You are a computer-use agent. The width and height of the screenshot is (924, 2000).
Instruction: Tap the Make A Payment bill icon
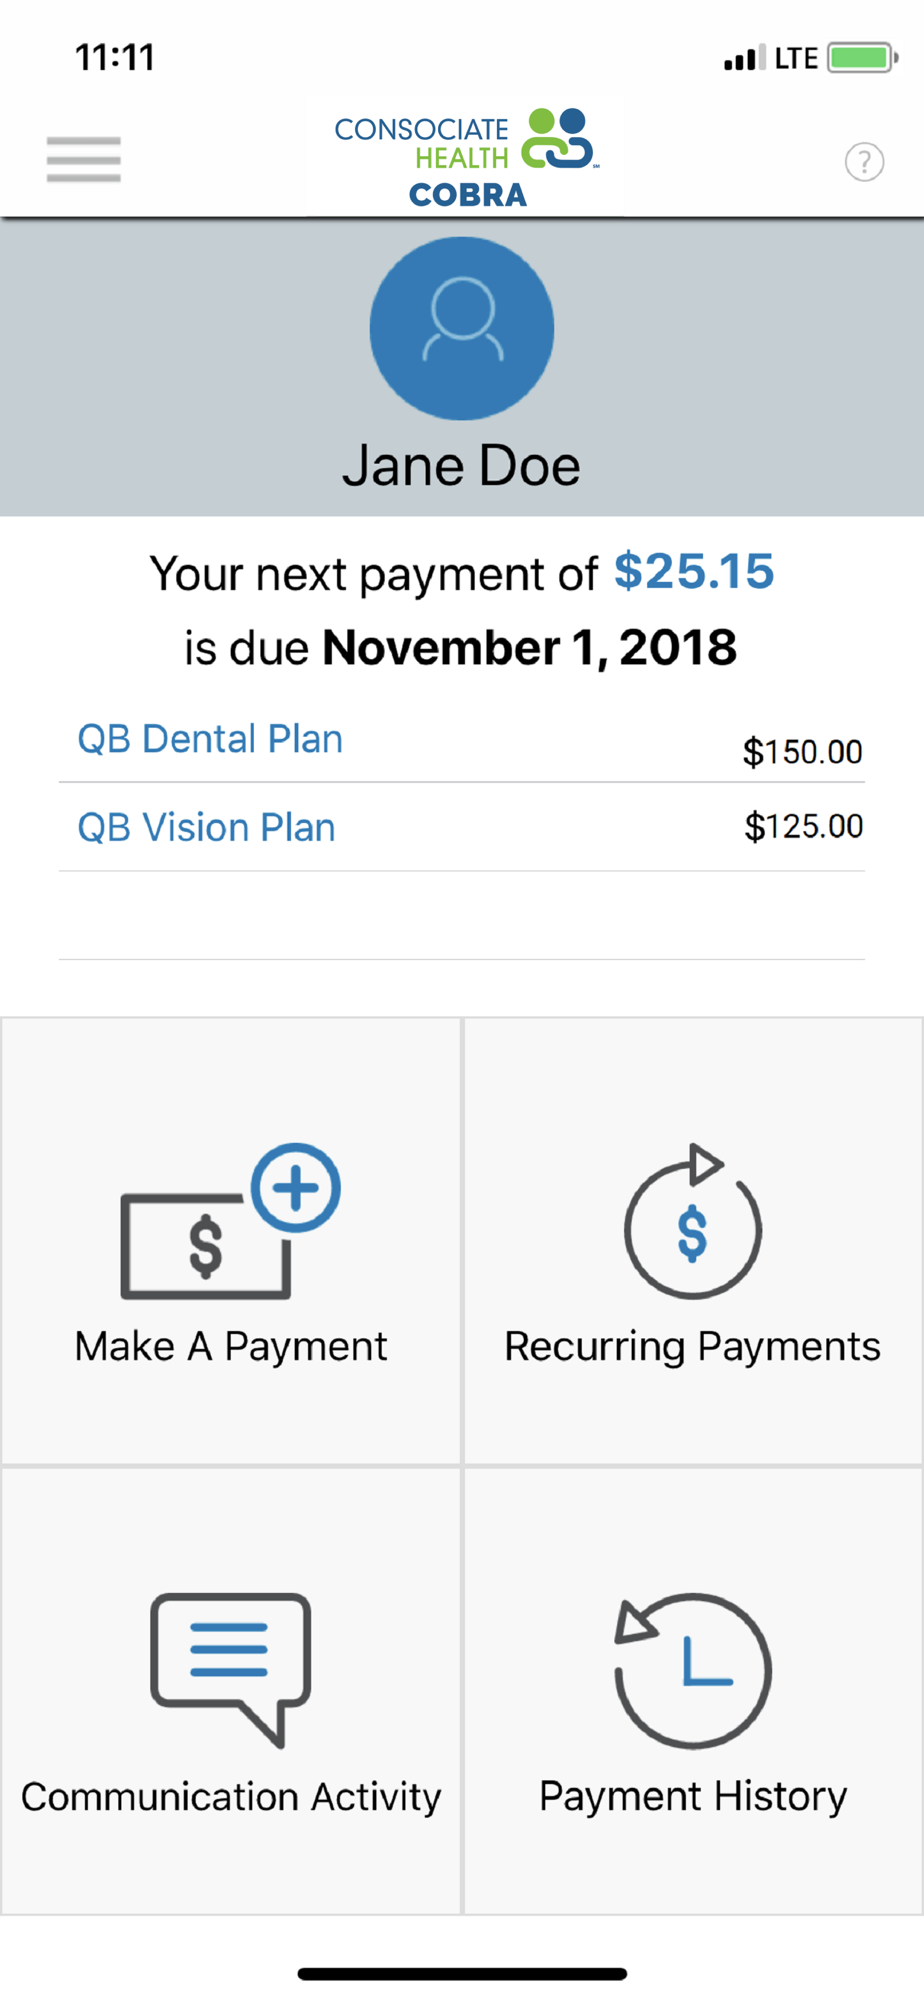[x=228, y=1222]
